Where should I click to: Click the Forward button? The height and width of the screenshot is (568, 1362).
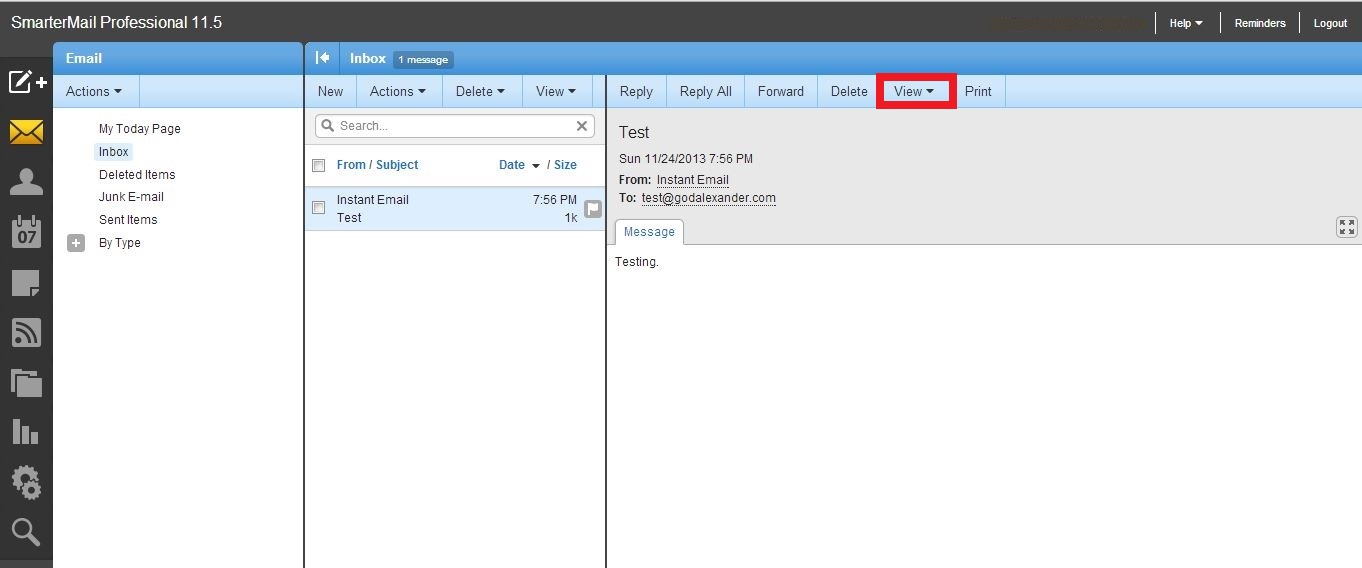tap(781, 91)
